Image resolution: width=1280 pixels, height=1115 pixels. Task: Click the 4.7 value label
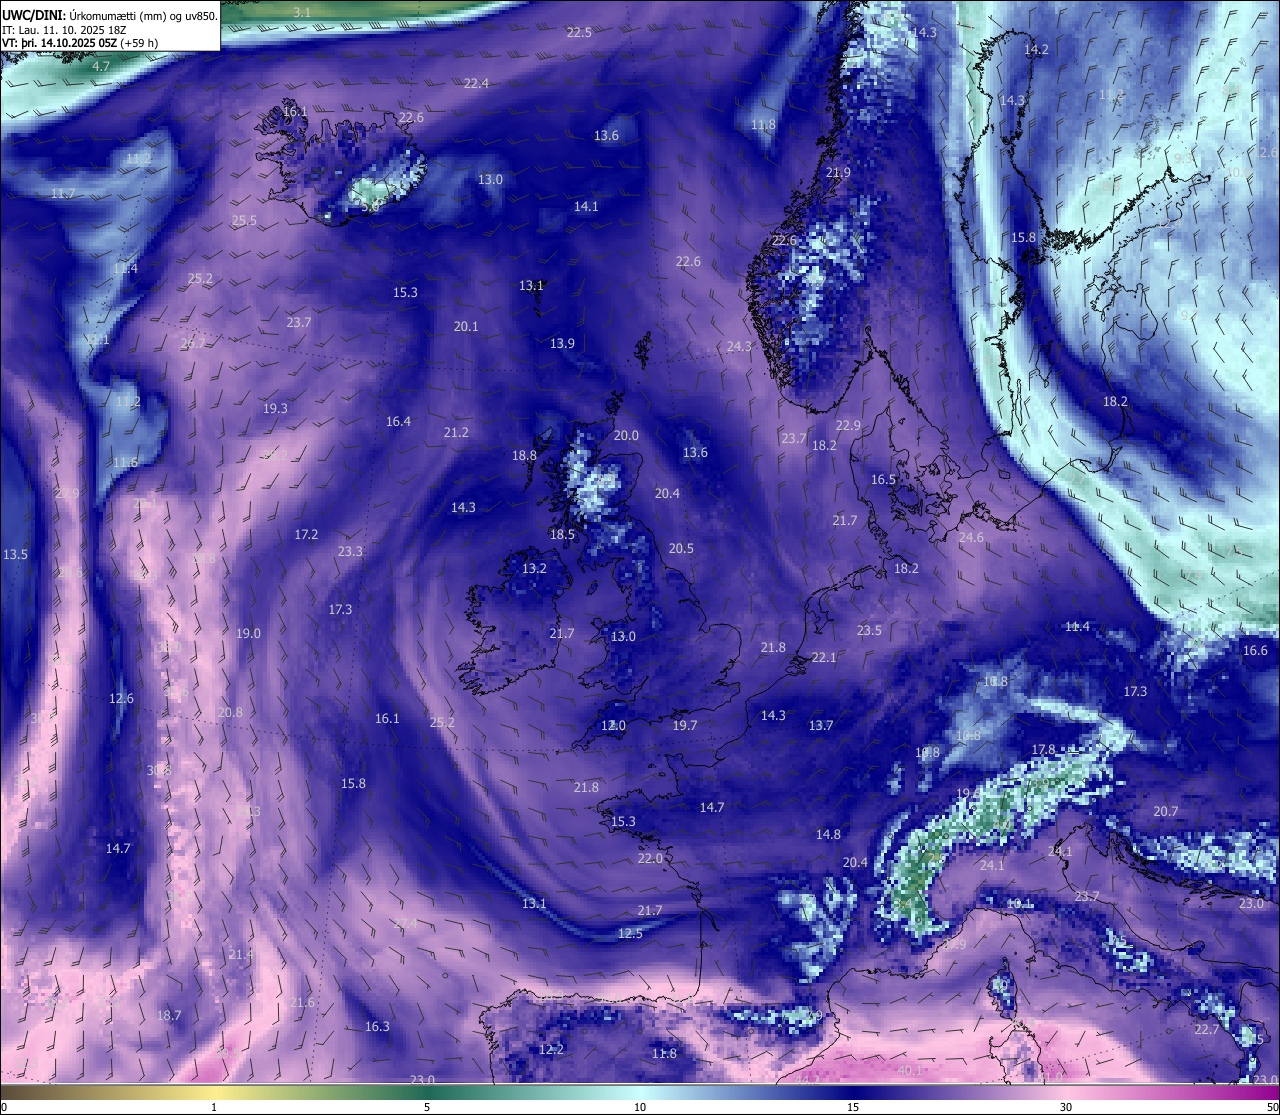(x=101, y=67)
